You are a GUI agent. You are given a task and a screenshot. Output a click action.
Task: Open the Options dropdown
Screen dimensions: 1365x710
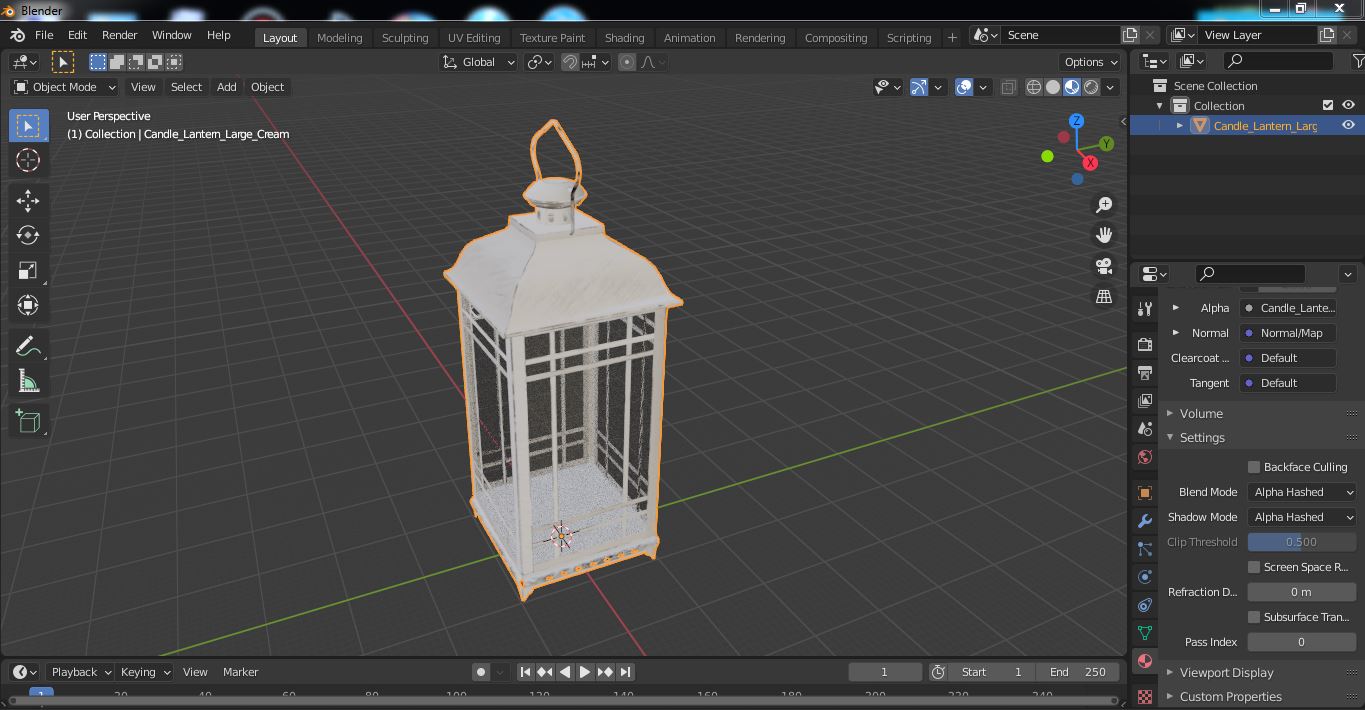point(1090,62)
